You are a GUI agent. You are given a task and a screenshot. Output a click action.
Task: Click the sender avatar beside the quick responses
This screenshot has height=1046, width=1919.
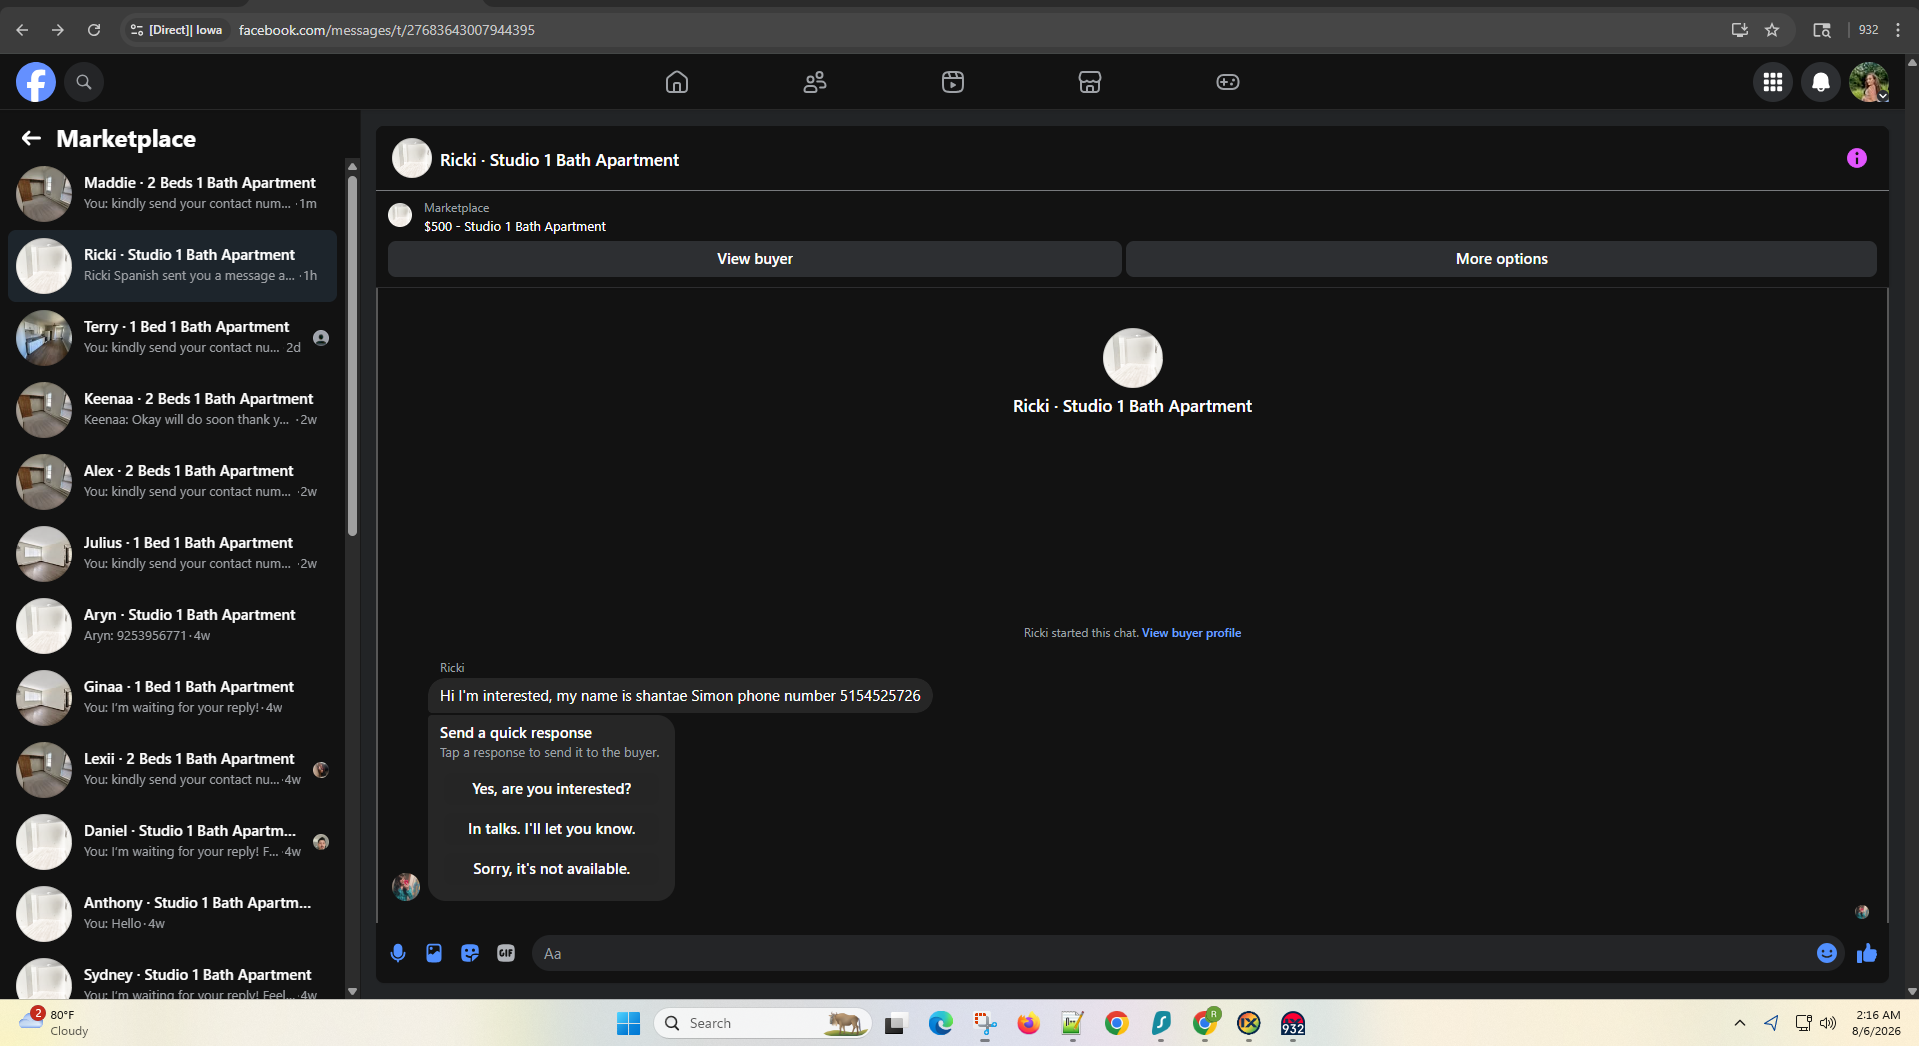(x=406, y=886)
